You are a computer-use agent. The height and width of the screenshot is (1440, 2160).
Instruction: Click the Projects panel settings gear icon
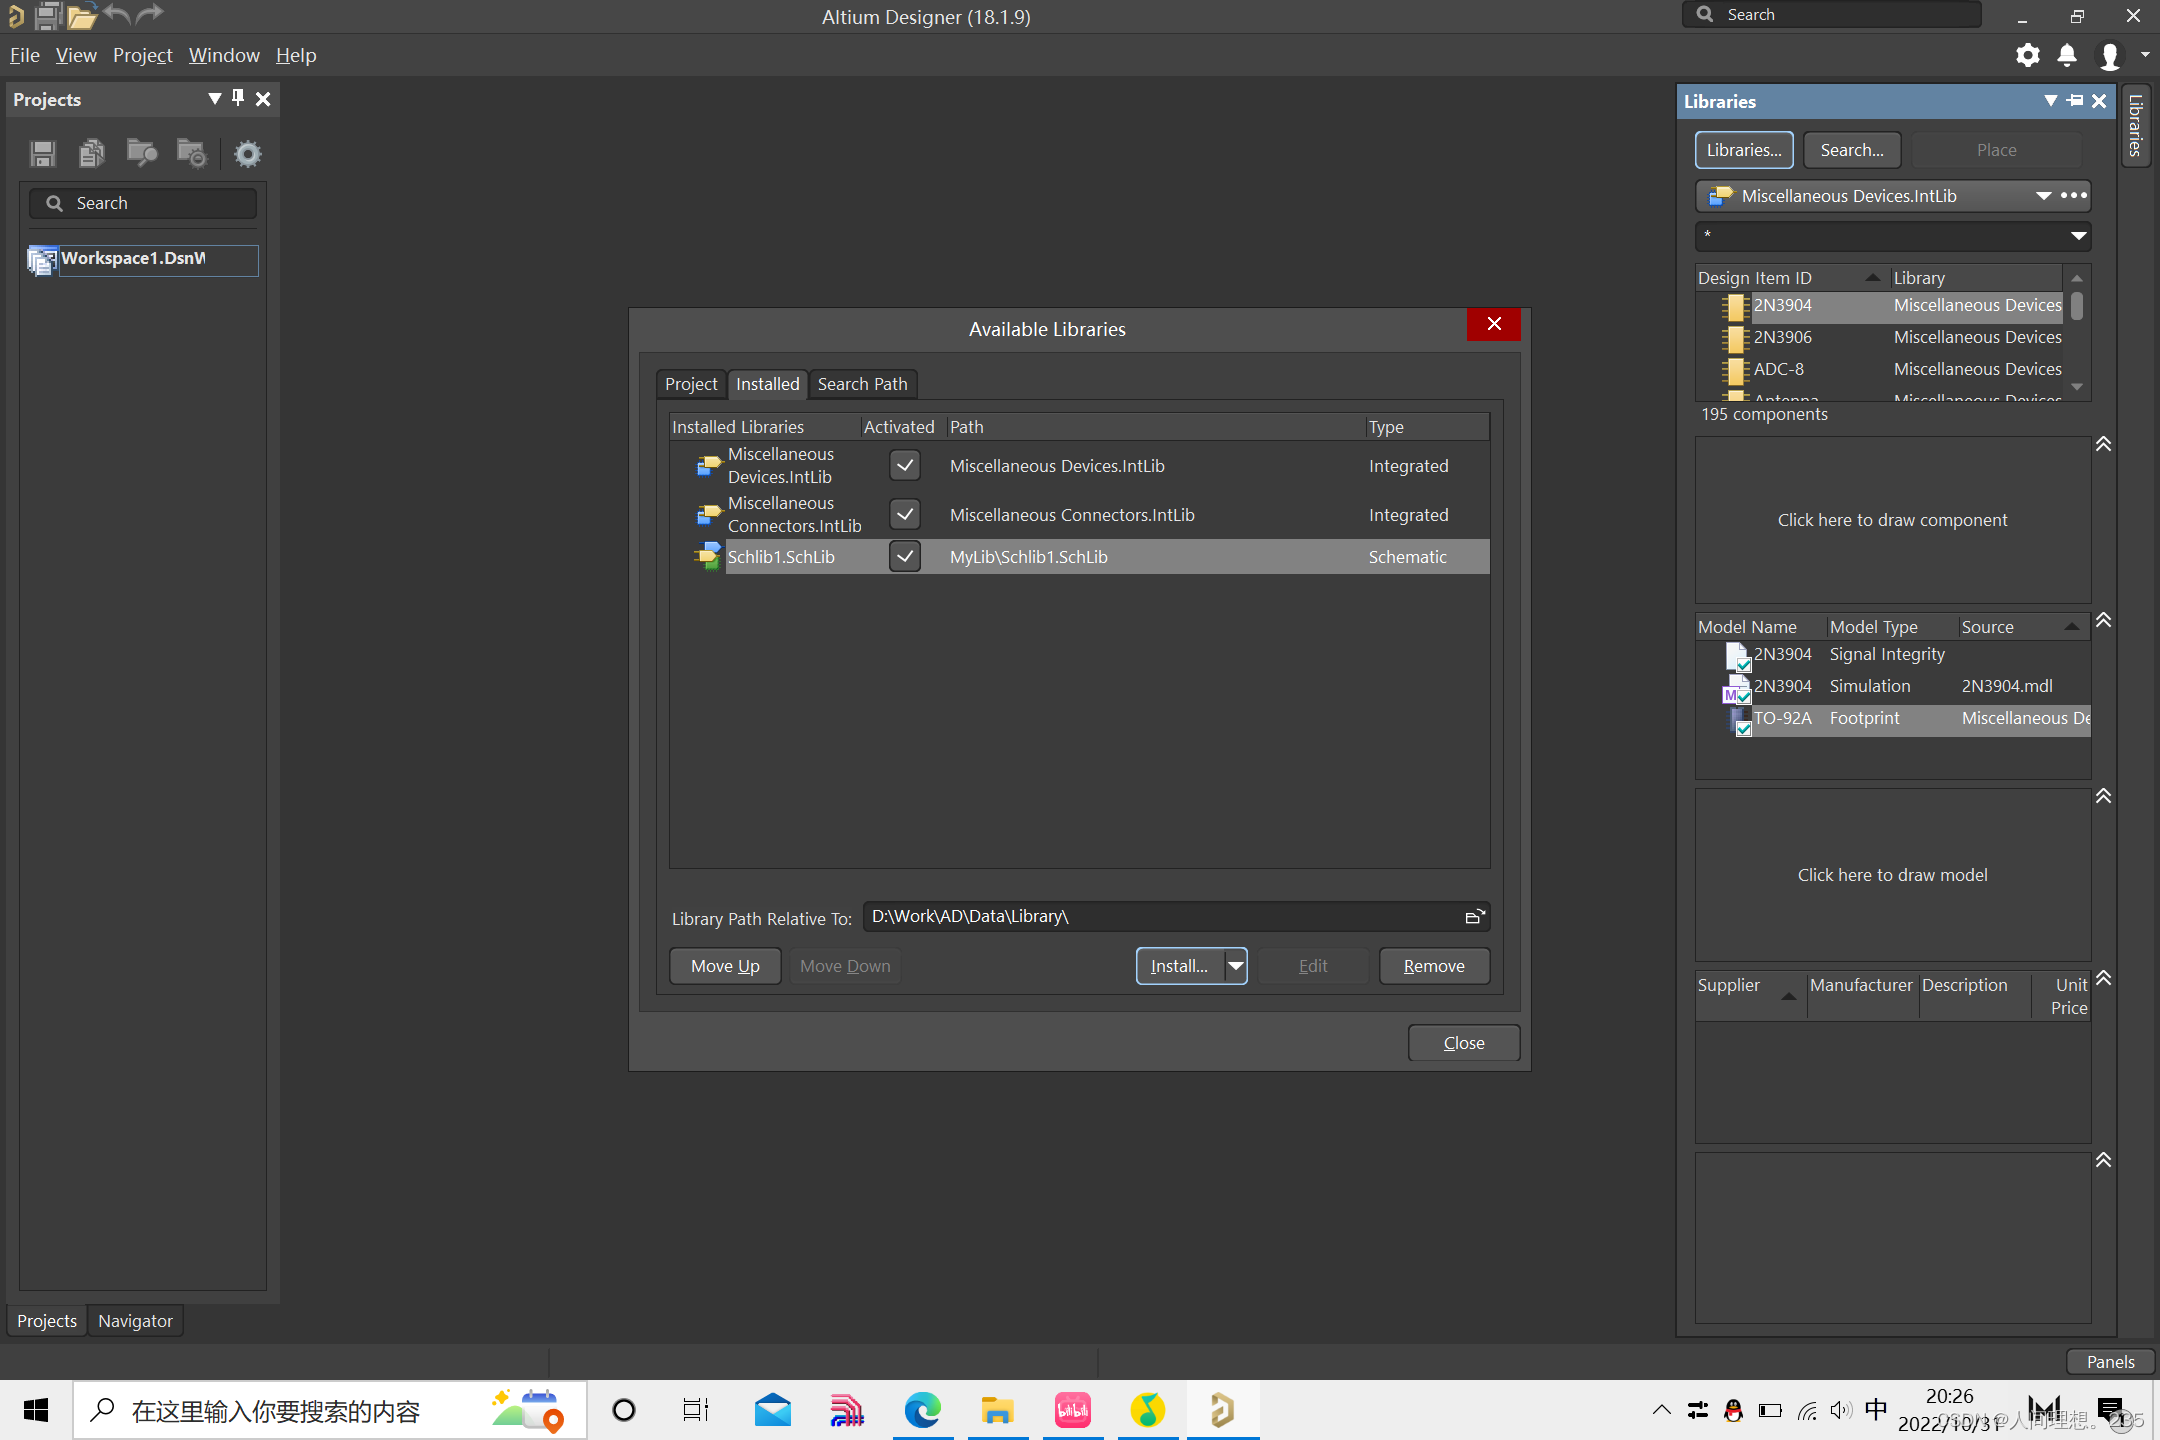[x=247, y=154]
